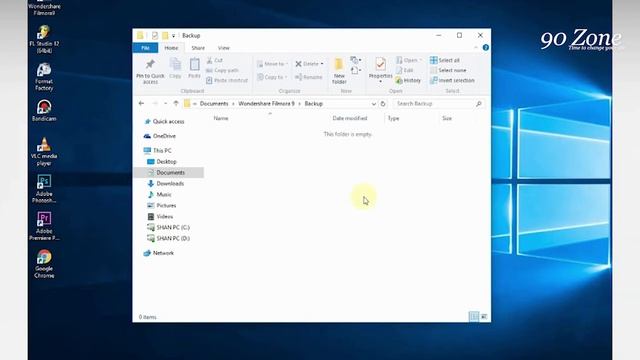
Task: Open Customize Quick Access Toolbar dropdown
Action: pyautogui.click(x=173, y=36)
